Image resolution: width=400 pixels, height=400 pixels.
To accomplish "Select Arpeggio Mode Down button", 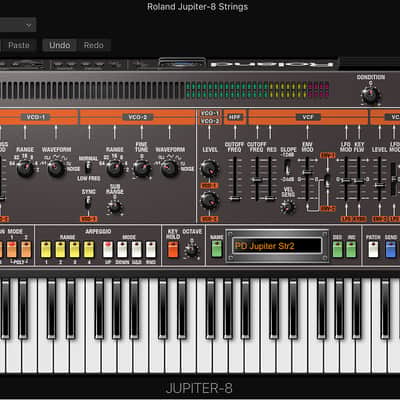I will point(122,250).
